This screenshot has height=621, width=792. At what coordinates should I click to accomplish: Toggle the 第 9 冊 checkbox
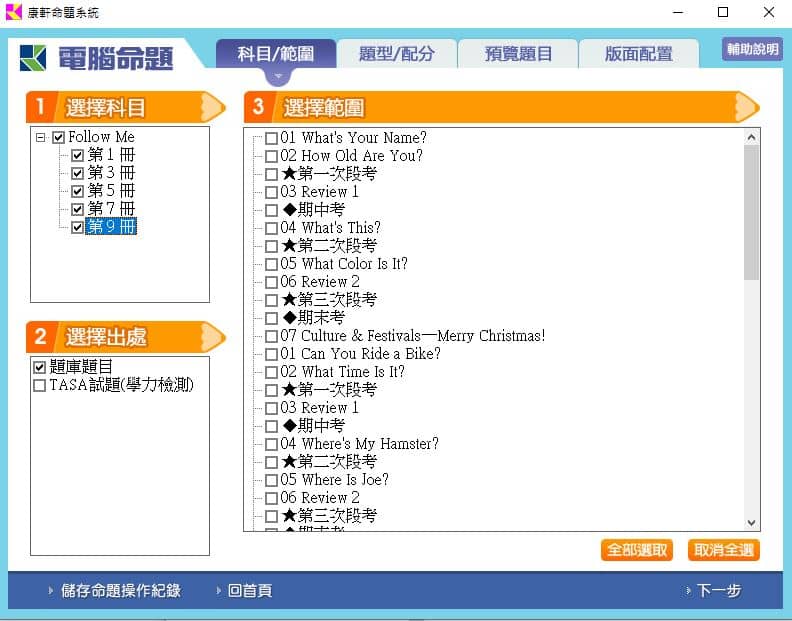point(77,227)
